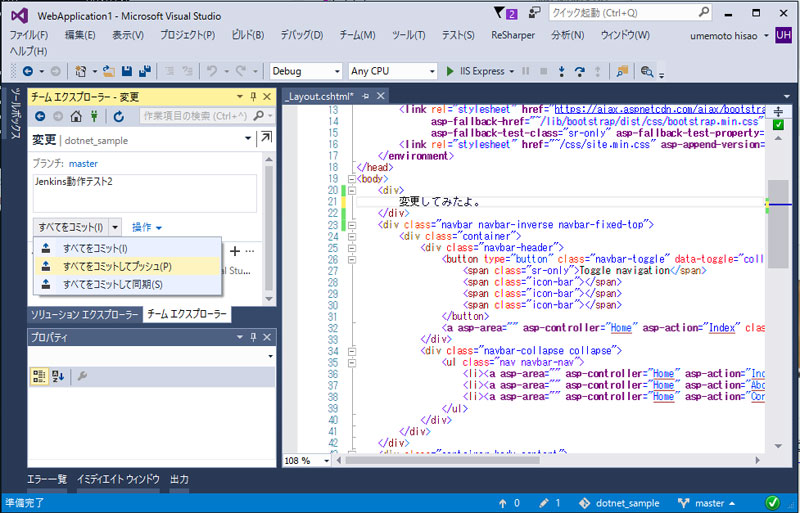
Task: Click the ツールボックス side tab
Action: pos(16,113)
